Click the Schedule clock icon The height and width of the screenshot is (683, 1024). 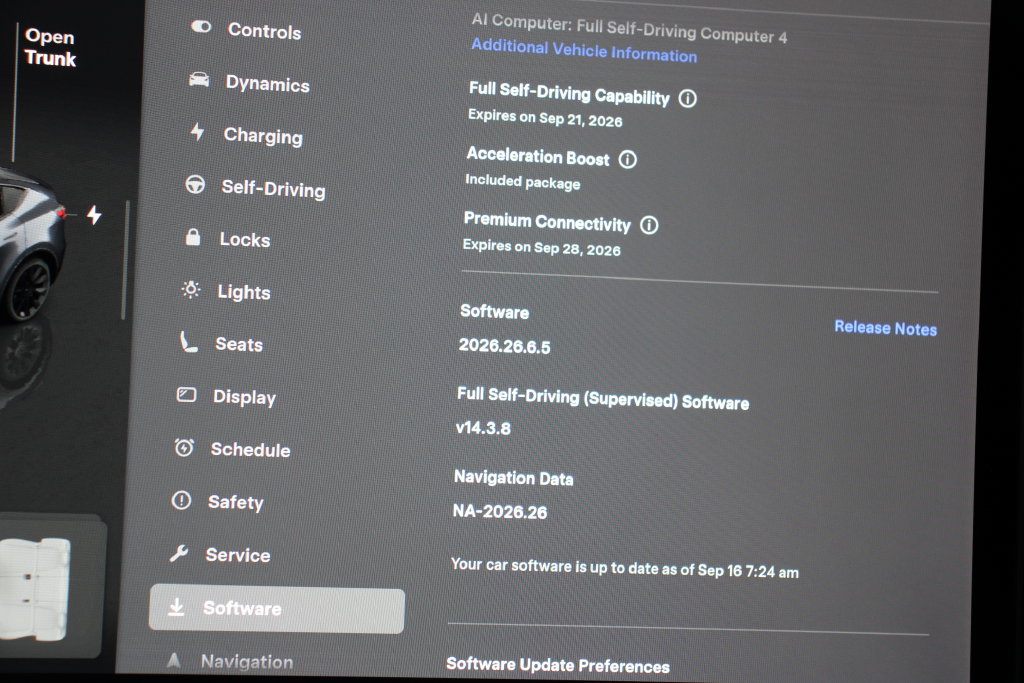184,447
